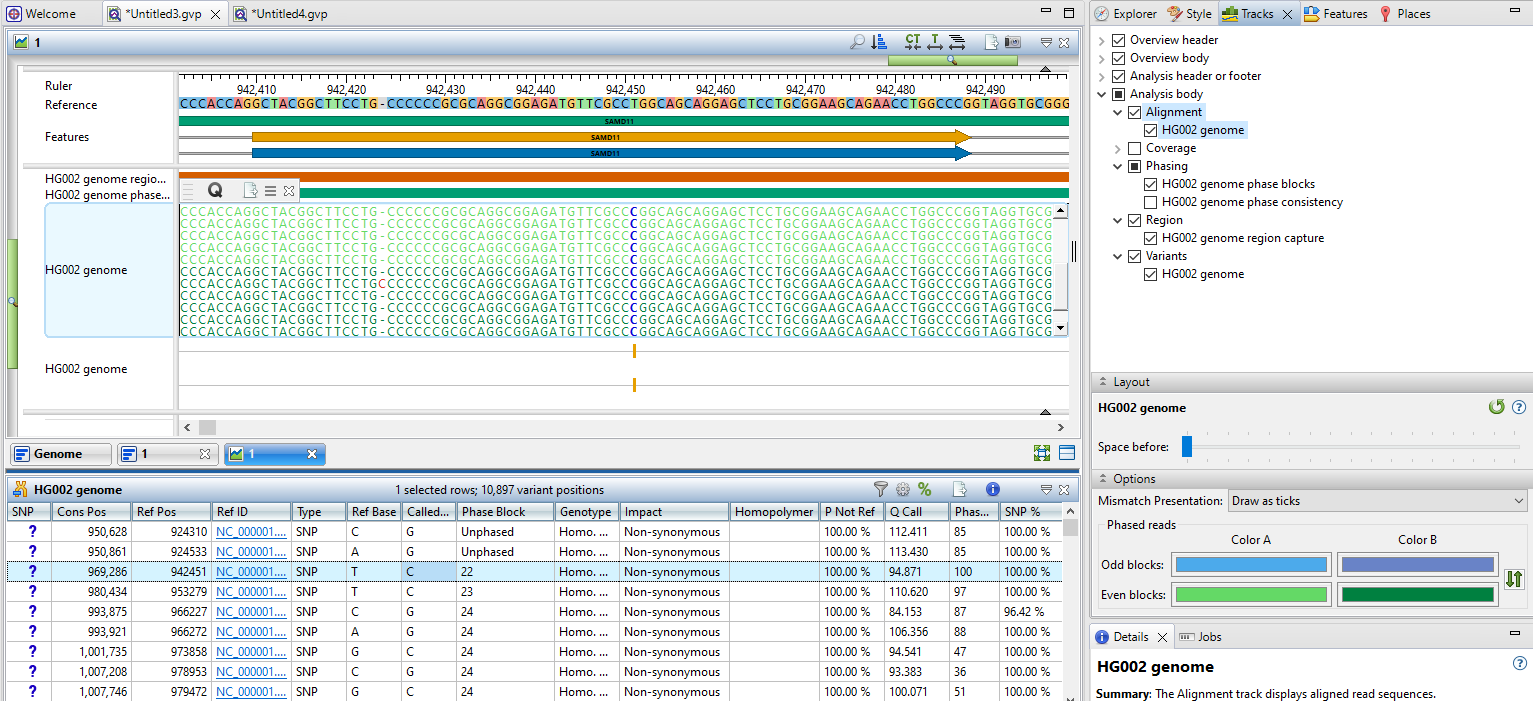1533x701 pixels.
Task: Expand the Coverage tree node
Action: pos(1118,148)
